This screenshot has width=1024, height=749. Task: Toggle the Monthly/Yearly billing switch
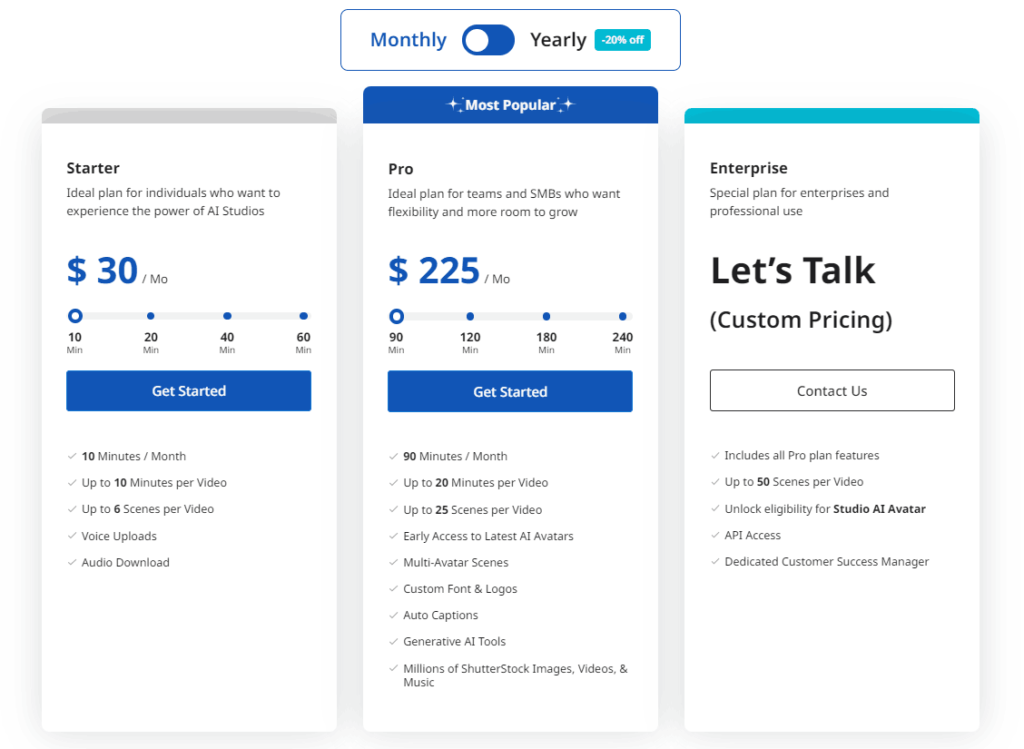point(488,40)
